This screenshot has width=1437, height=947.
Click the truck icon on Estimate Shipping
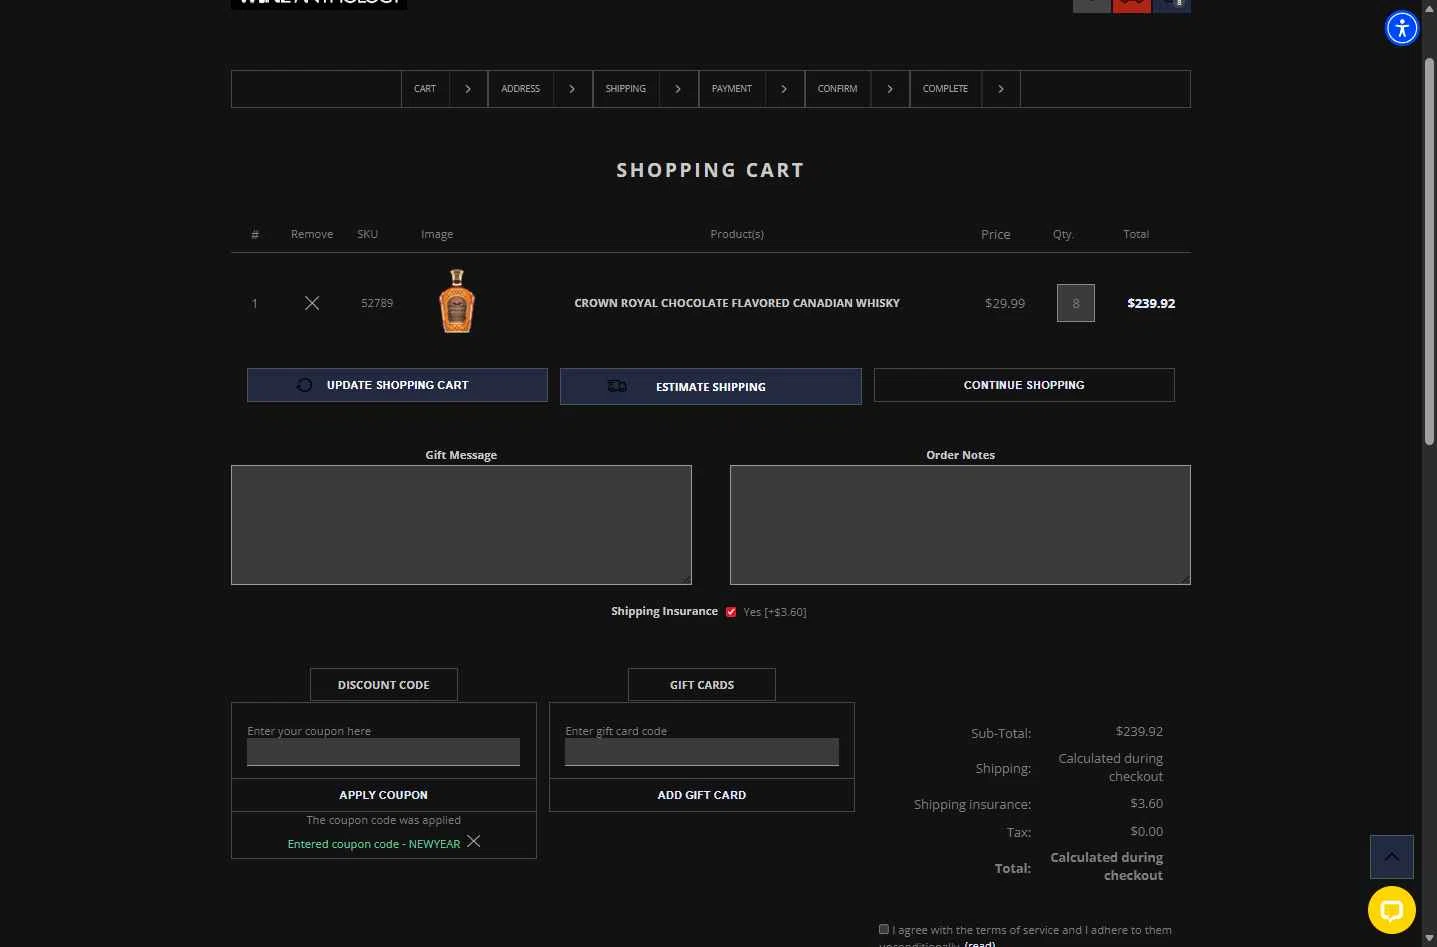tap(617, 386)
